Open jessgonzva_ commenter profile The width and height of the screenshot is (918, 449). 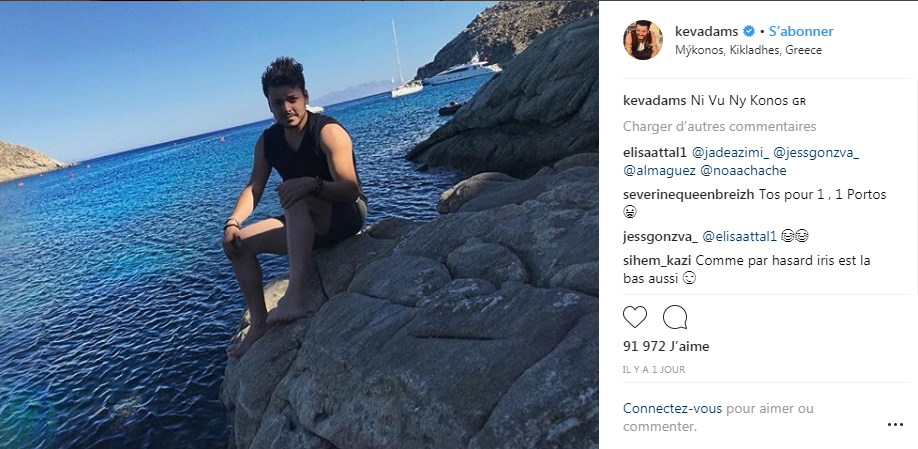(x=660, y=237)
